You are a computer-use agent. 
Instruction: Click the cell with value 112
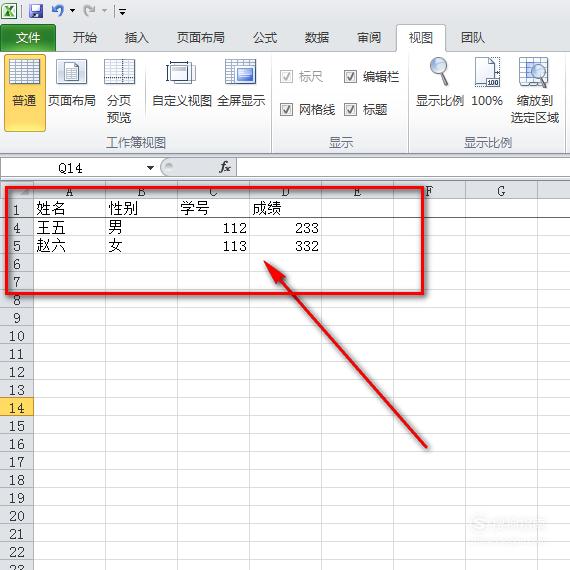click(x=213, y=228)
